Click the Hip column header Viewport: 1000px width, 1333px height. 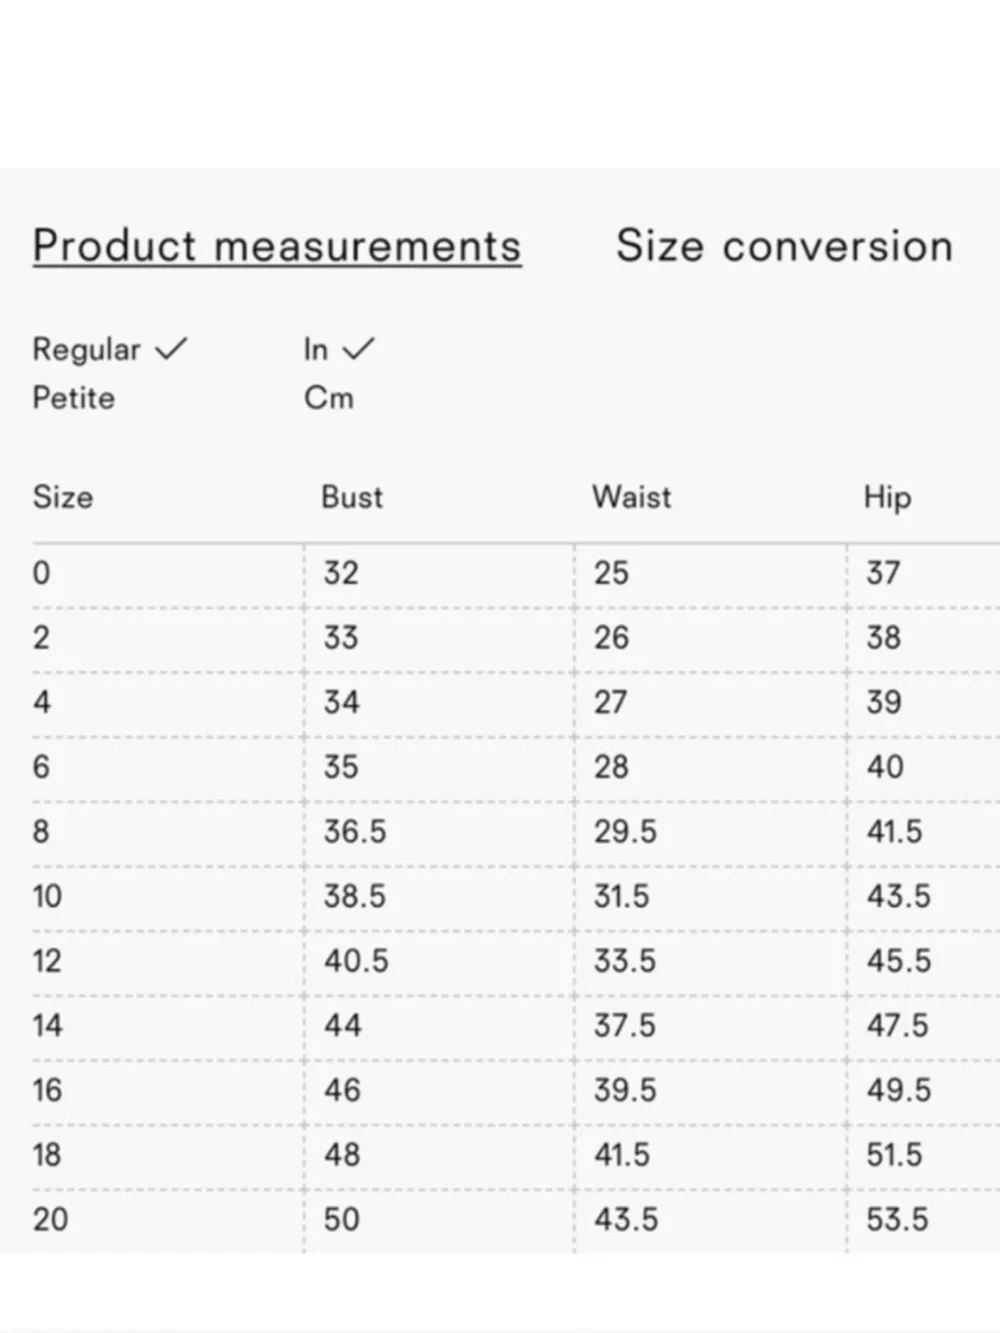coord(887,497)
